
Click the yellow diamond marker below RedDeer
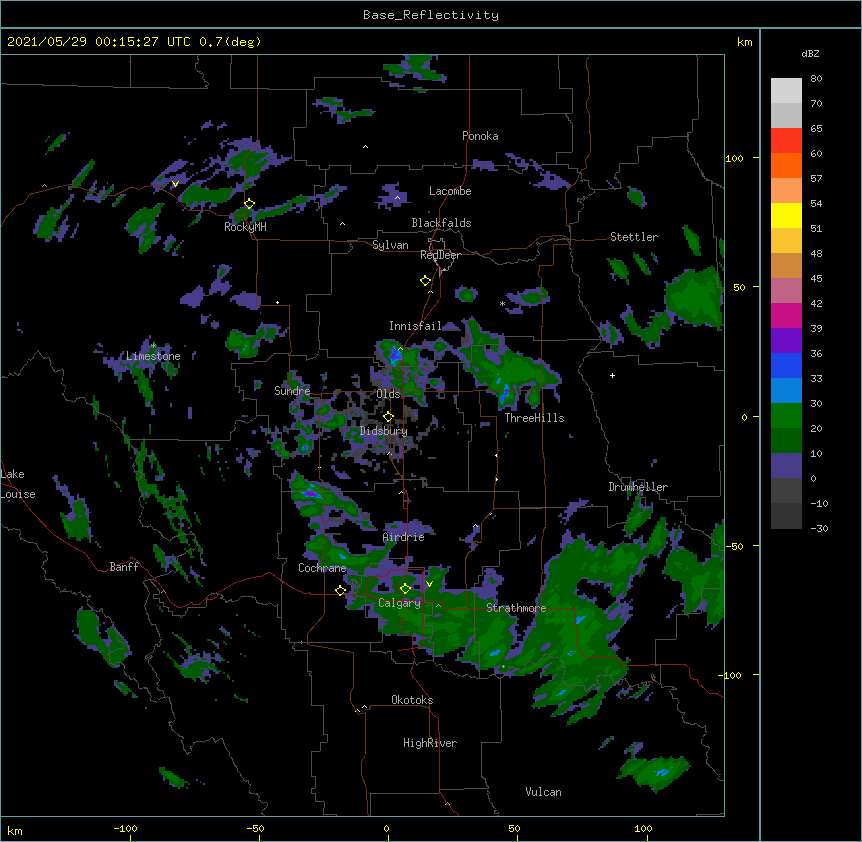426,281
